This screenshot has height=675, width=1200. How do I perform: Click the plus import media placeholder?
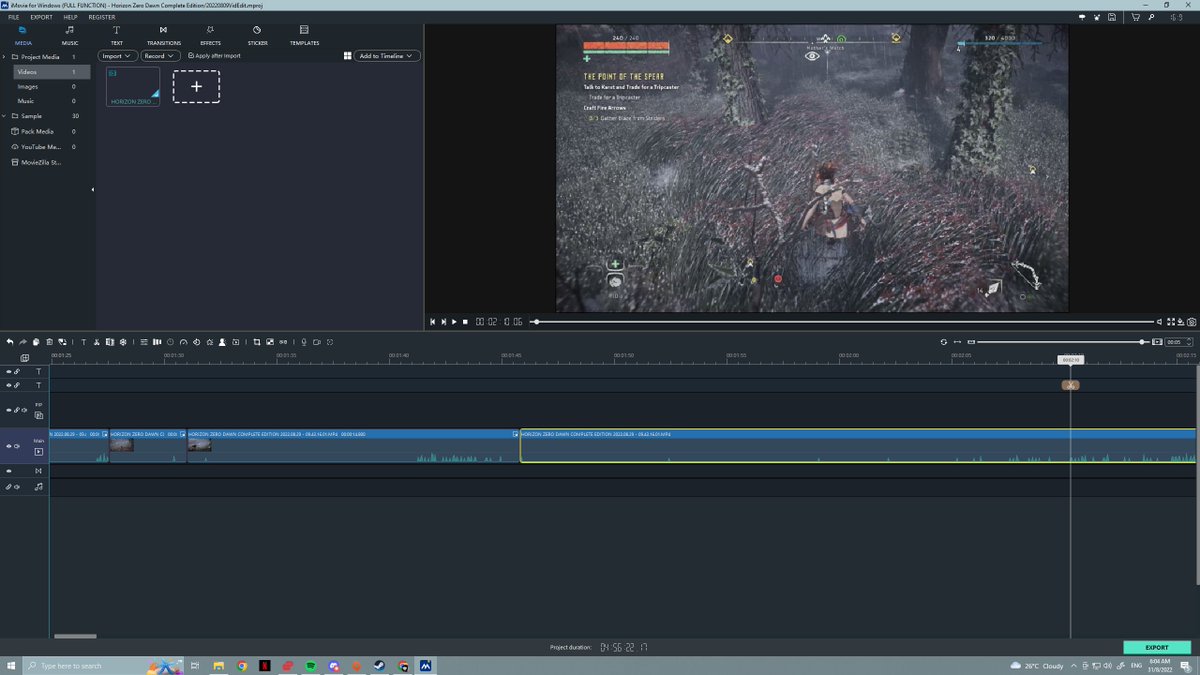[x=196, y=87]
